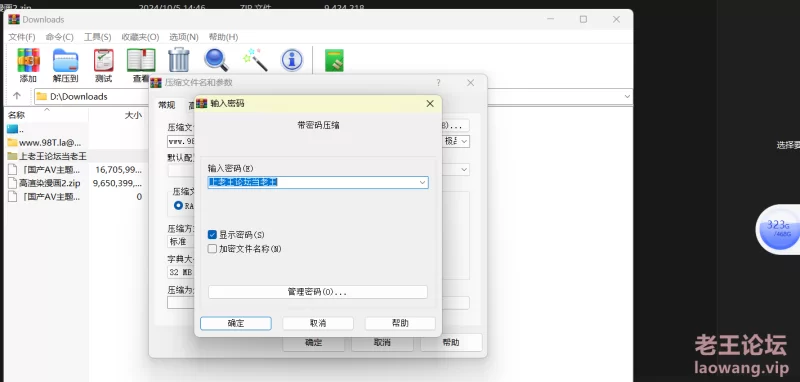Click the Find magnifier icon
800x382 pixels.
[216, 60]
